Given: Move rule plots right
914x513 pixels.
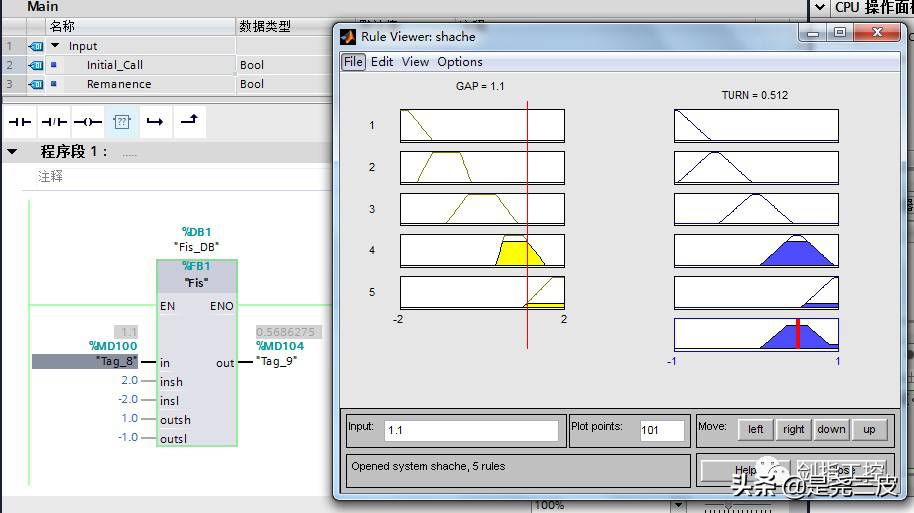Looking at the screenshot, I should tap(793, 430).
